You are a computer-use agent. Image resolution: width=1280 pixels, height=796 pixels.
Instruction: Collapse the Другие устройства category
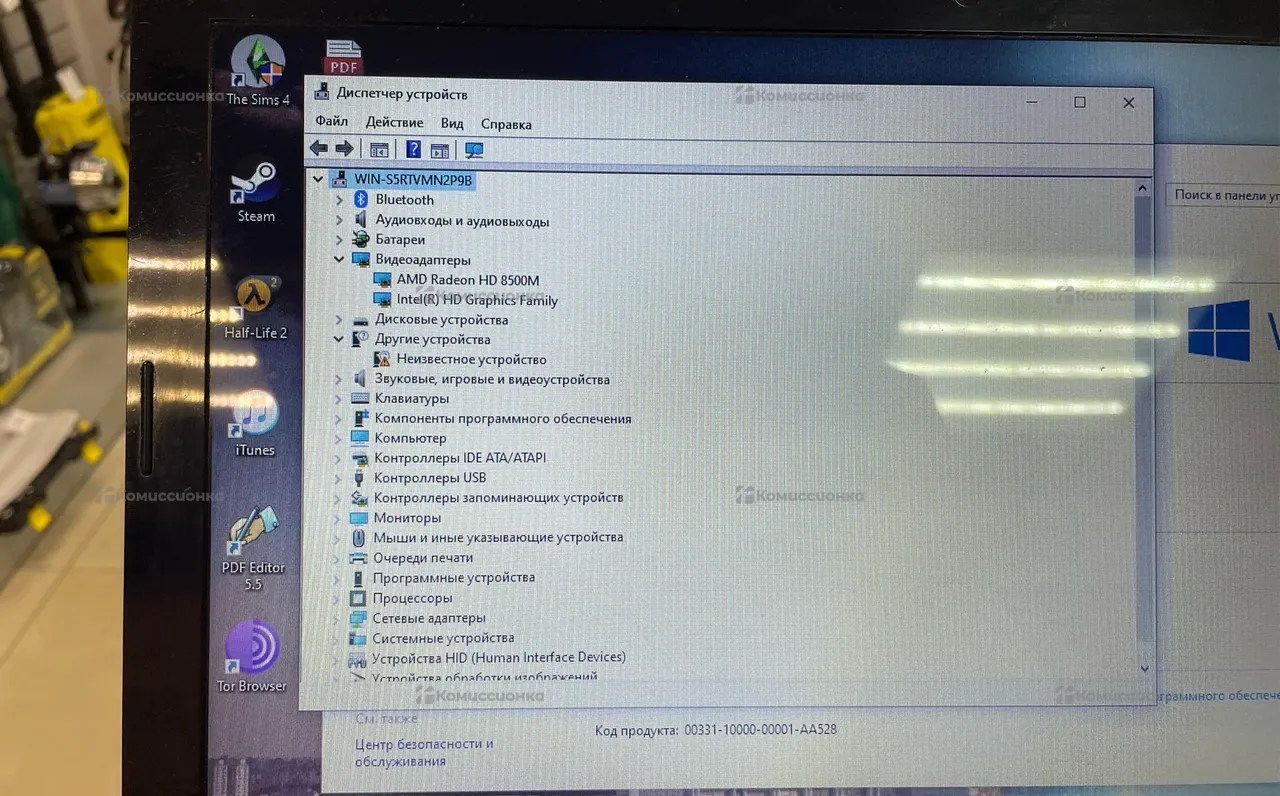tap(339, 339)
